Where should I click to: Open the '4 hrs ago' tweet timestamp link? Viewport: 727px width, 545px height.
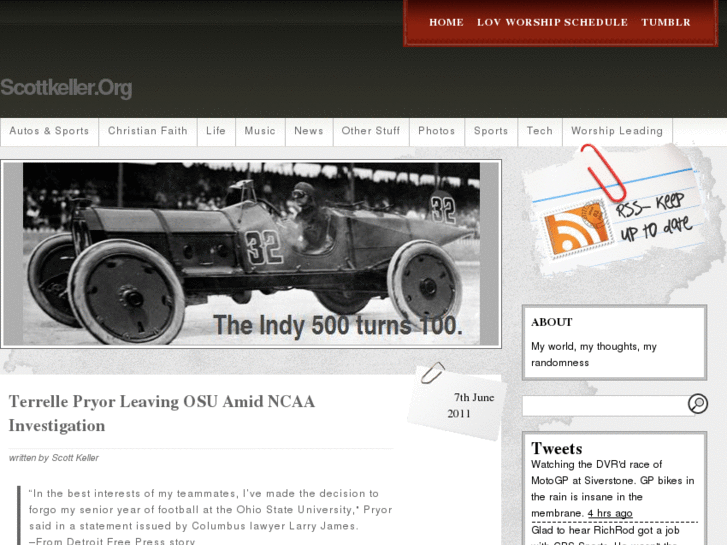coord(610,513)
